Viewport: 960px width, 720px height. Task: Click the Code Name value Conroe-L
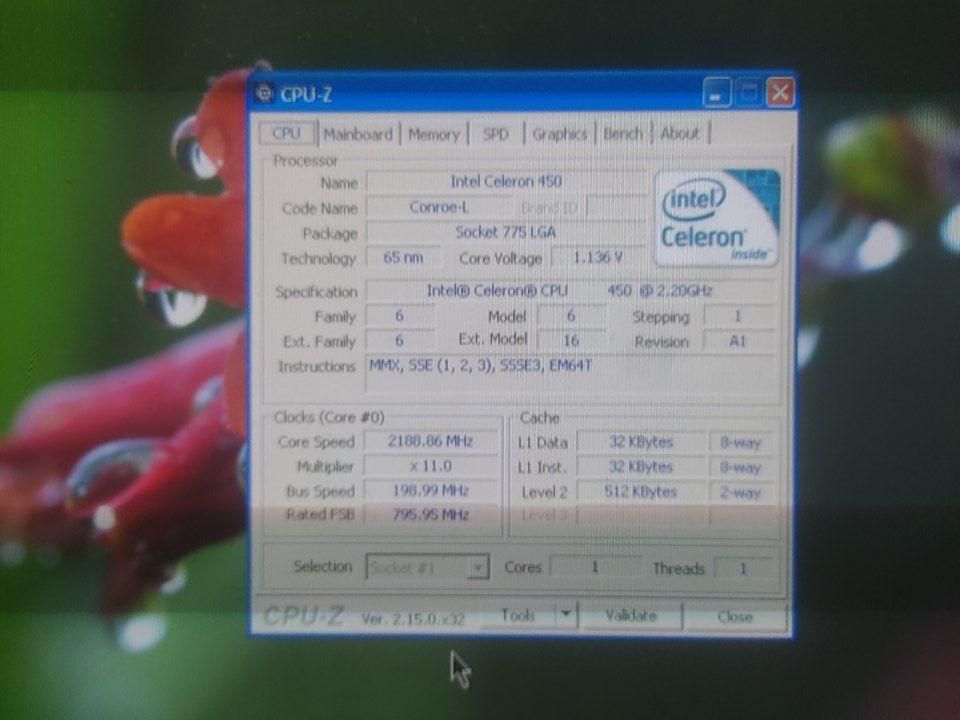[439, 207]
